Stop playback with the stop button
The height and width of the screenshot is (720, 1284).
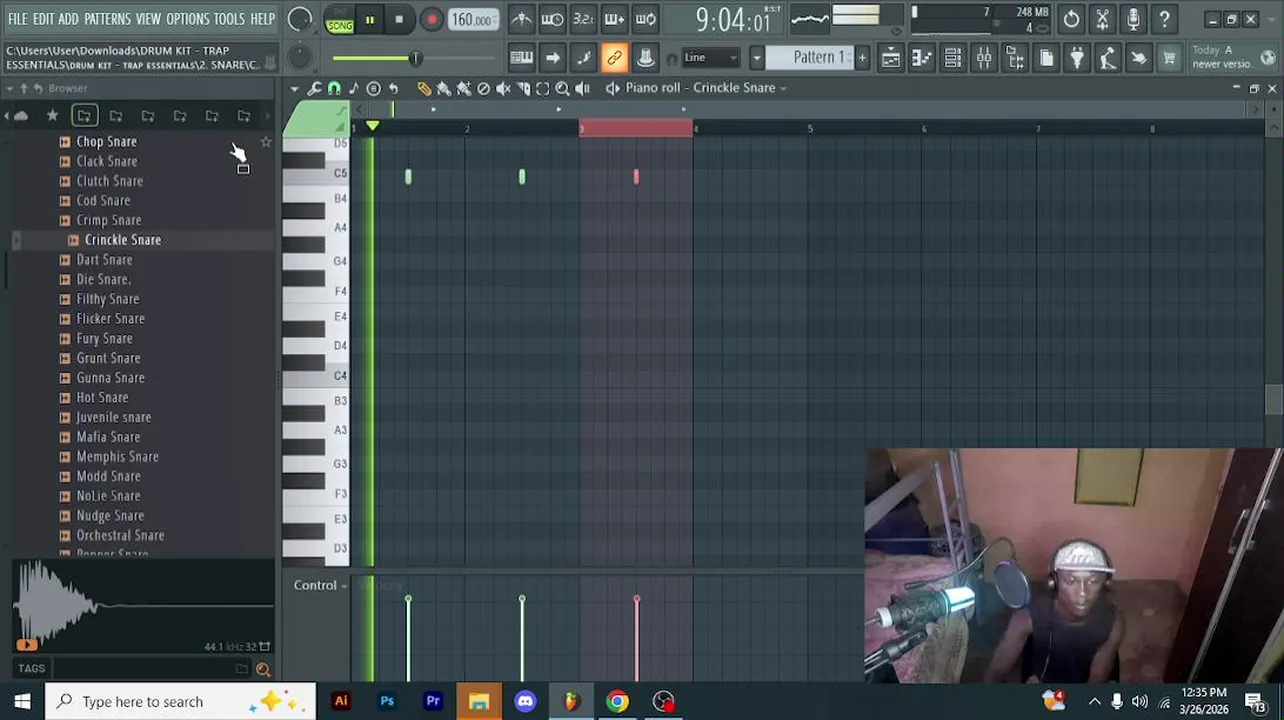point(399,19)
